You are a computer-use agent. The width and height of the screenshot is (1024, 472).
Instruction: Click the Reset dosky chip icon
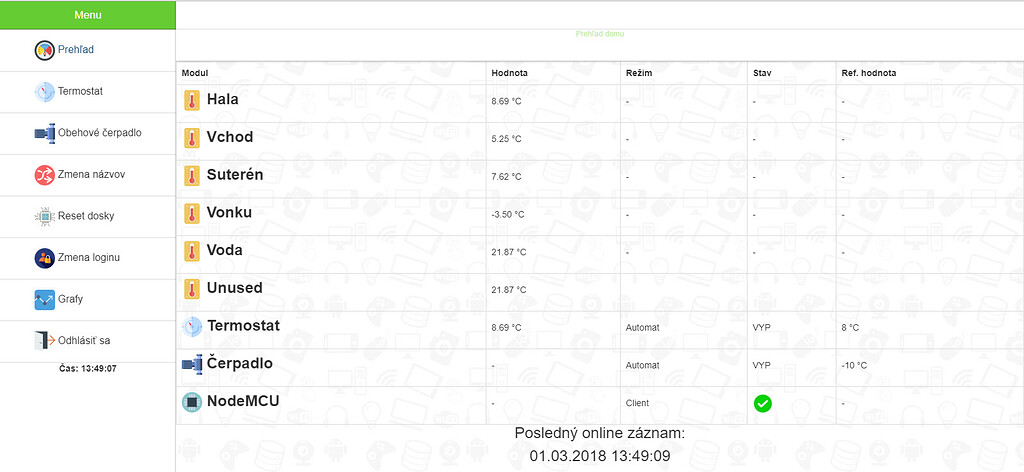click(44, 216)
